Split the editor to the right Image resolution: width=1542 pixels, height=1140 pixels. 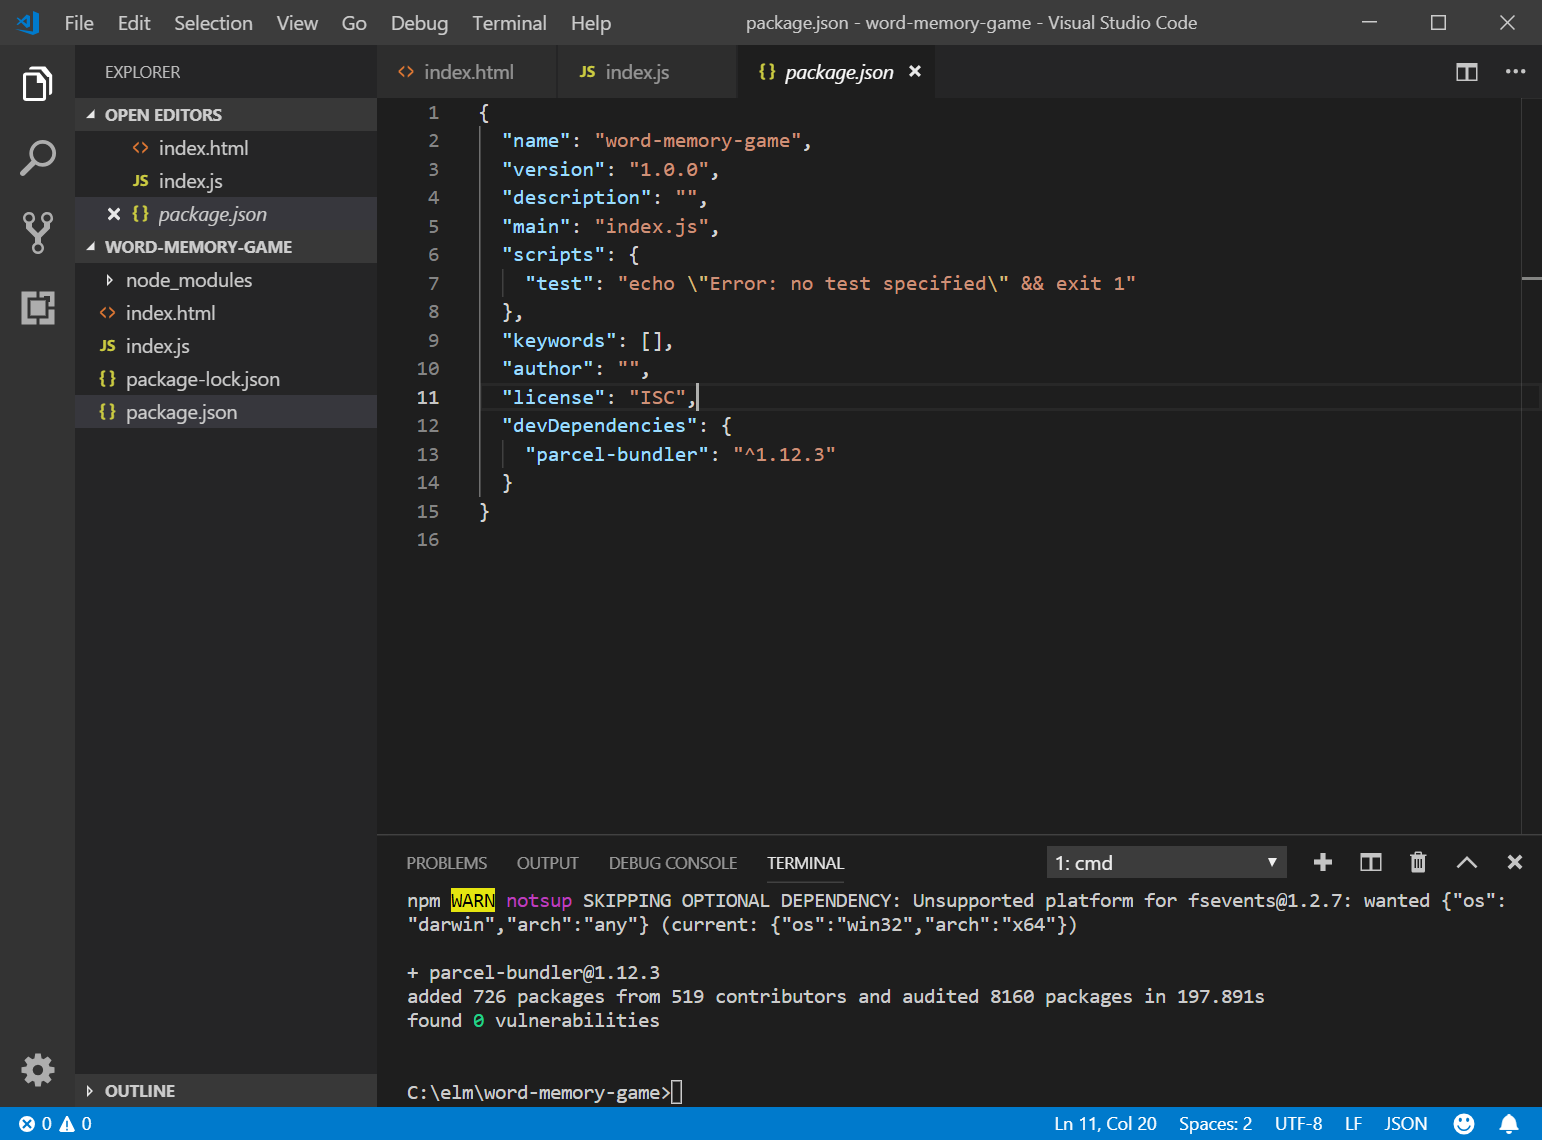[1467, 72]
